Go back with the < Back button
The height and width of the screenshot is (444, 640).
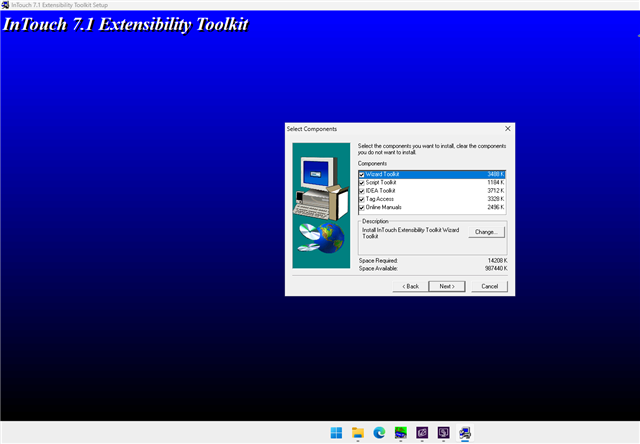pos(410,286)
